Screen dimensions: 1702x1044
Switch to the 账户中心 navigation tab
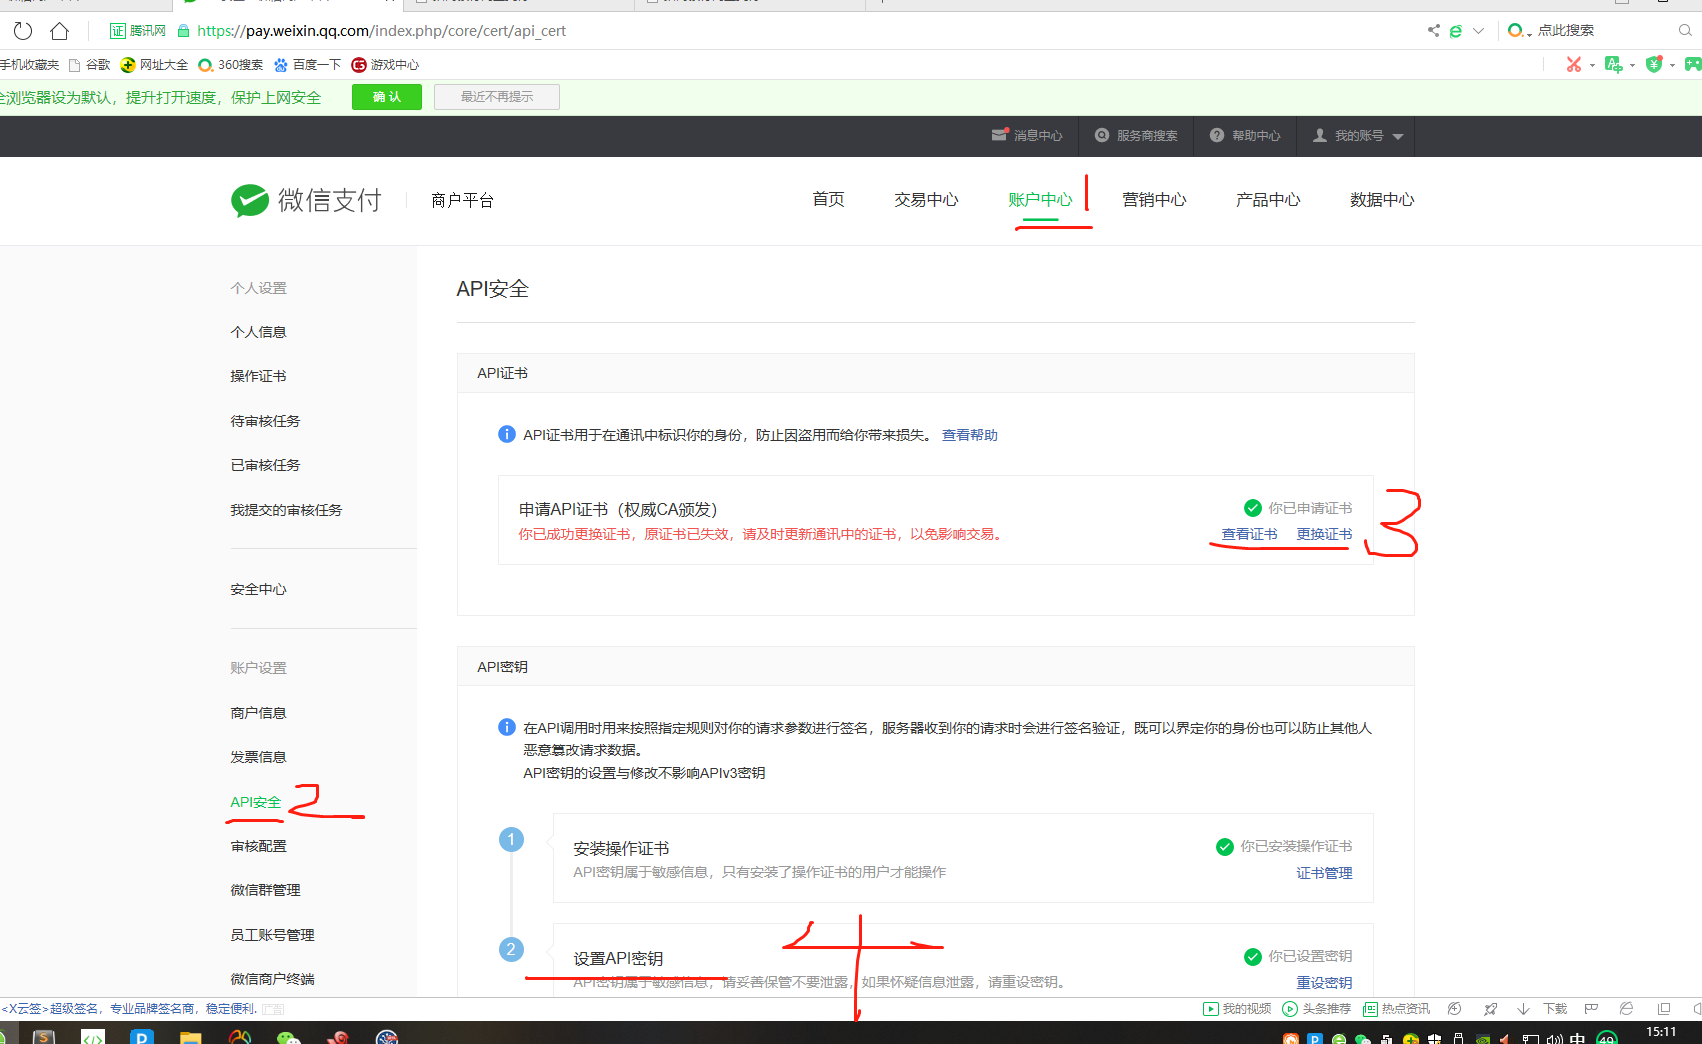pos(1041,199)
